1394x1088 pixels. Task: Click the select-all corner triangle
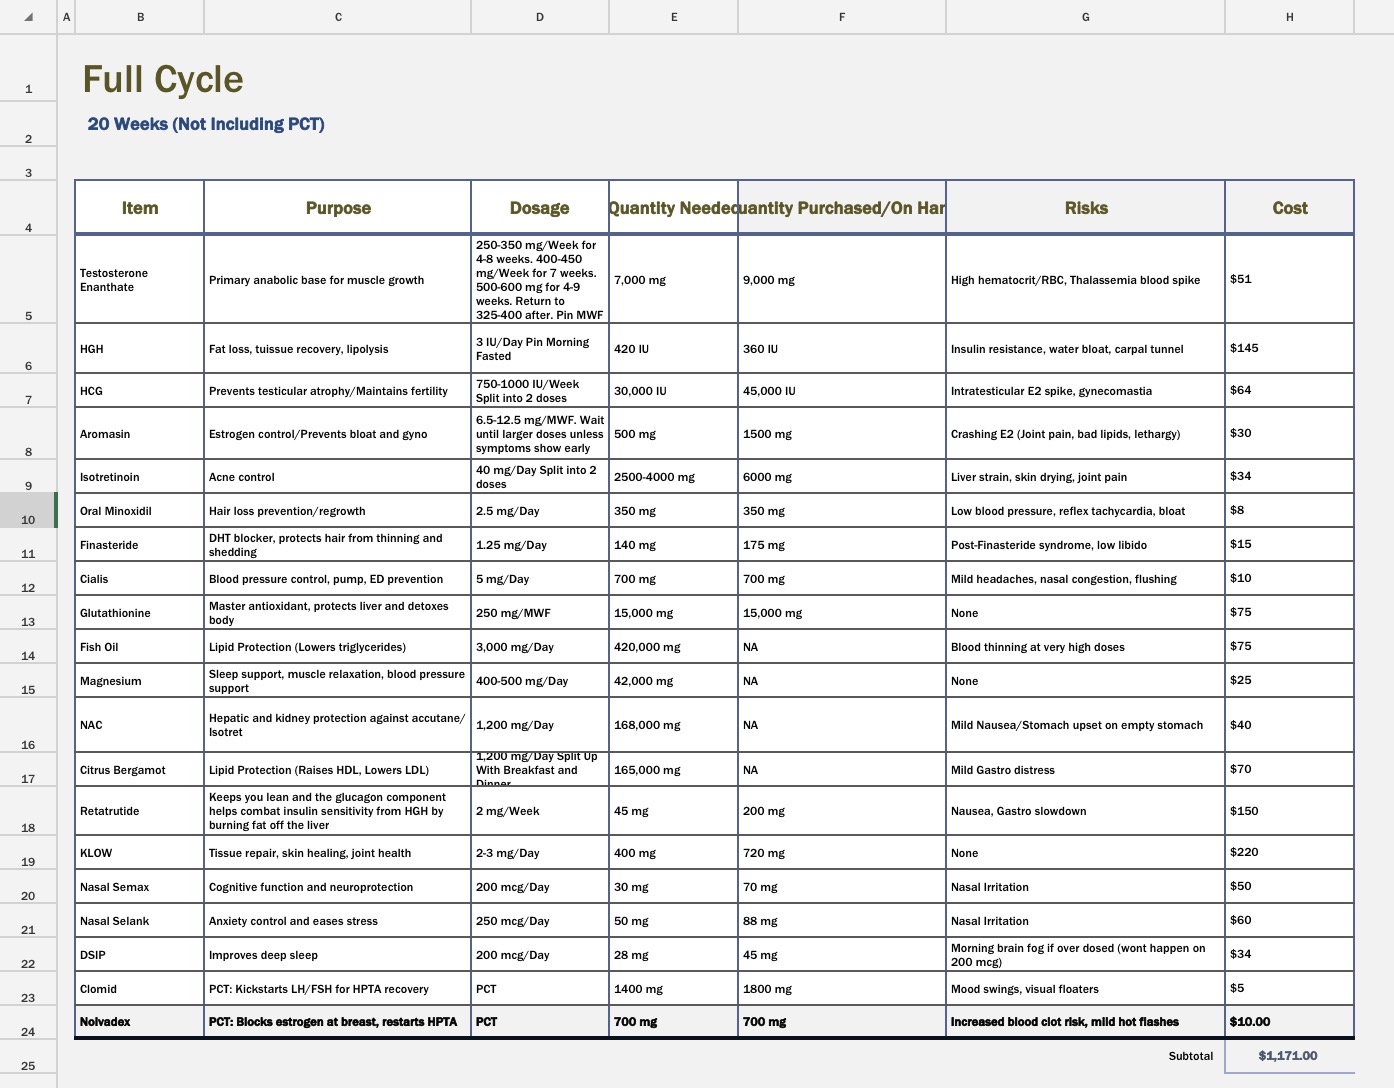click(x=28, y=17)
